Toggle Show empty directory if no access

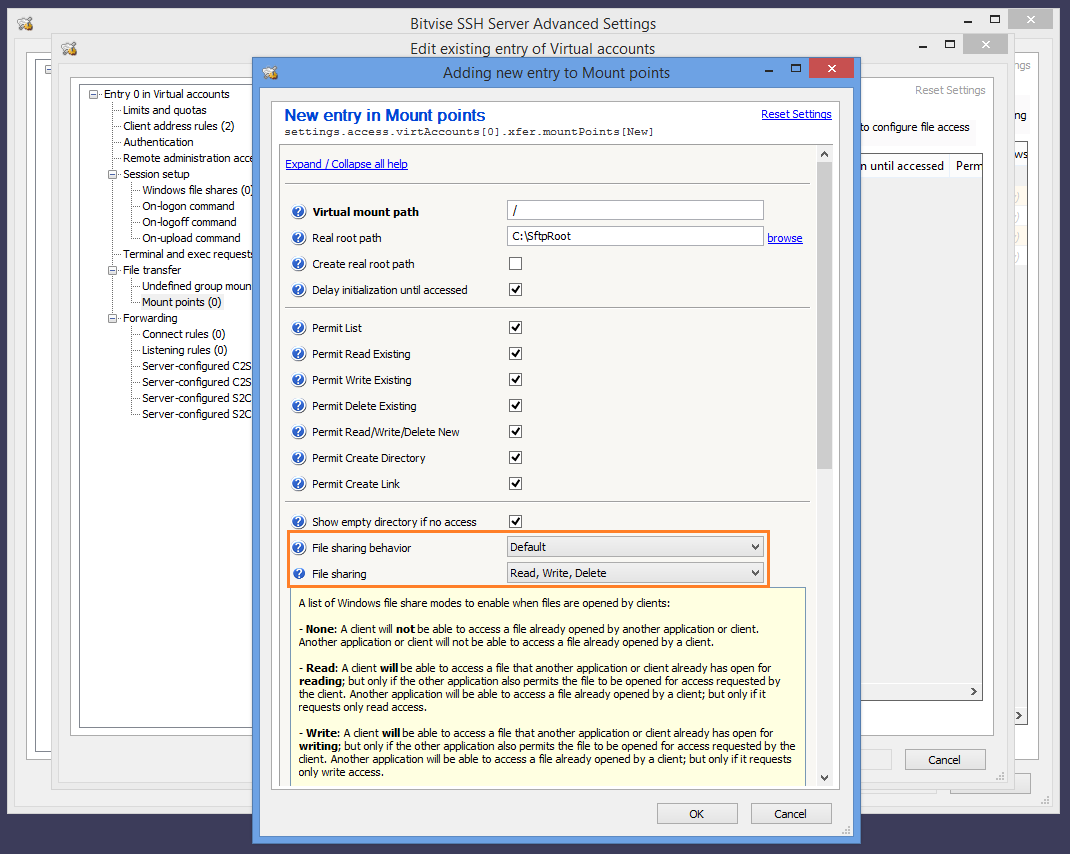(x=516, y=522)
